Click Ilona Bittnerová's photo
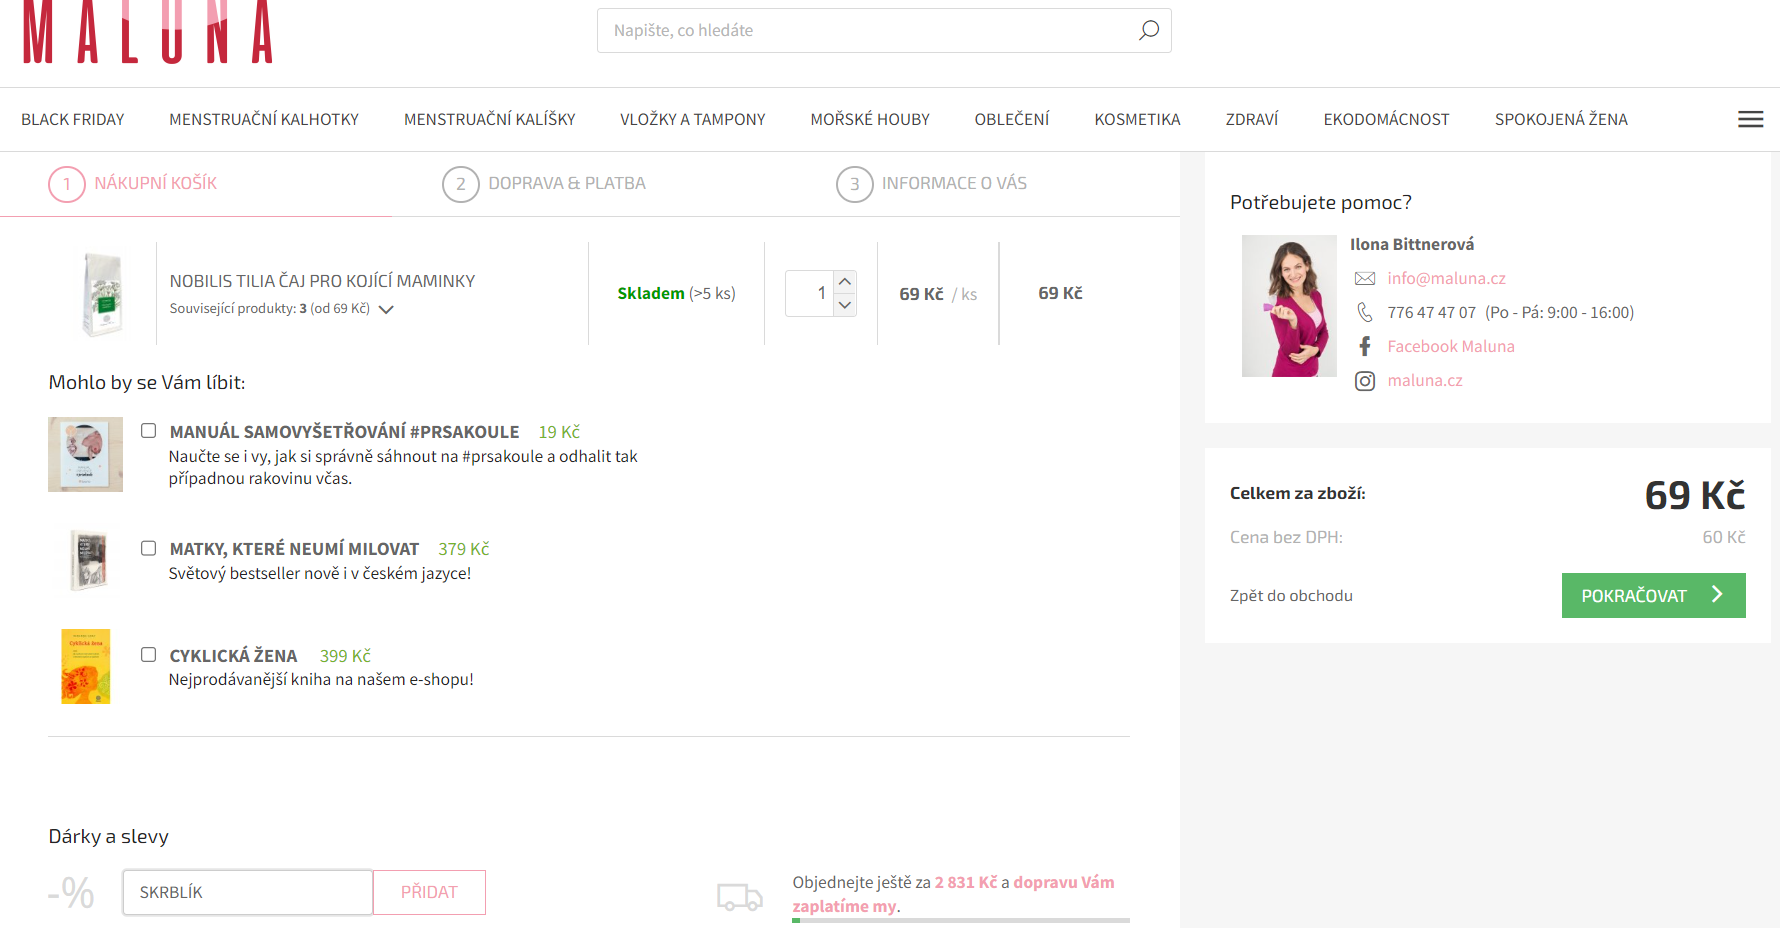This screenshot has width=1780, height=928. coord(1289,306)
